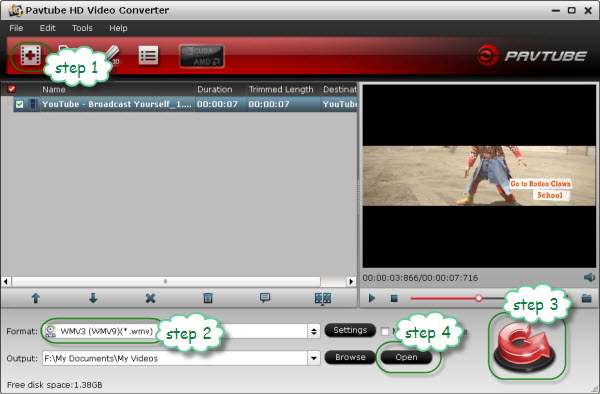Click the Browse button
600x394 pixels.
pos(350,357)
